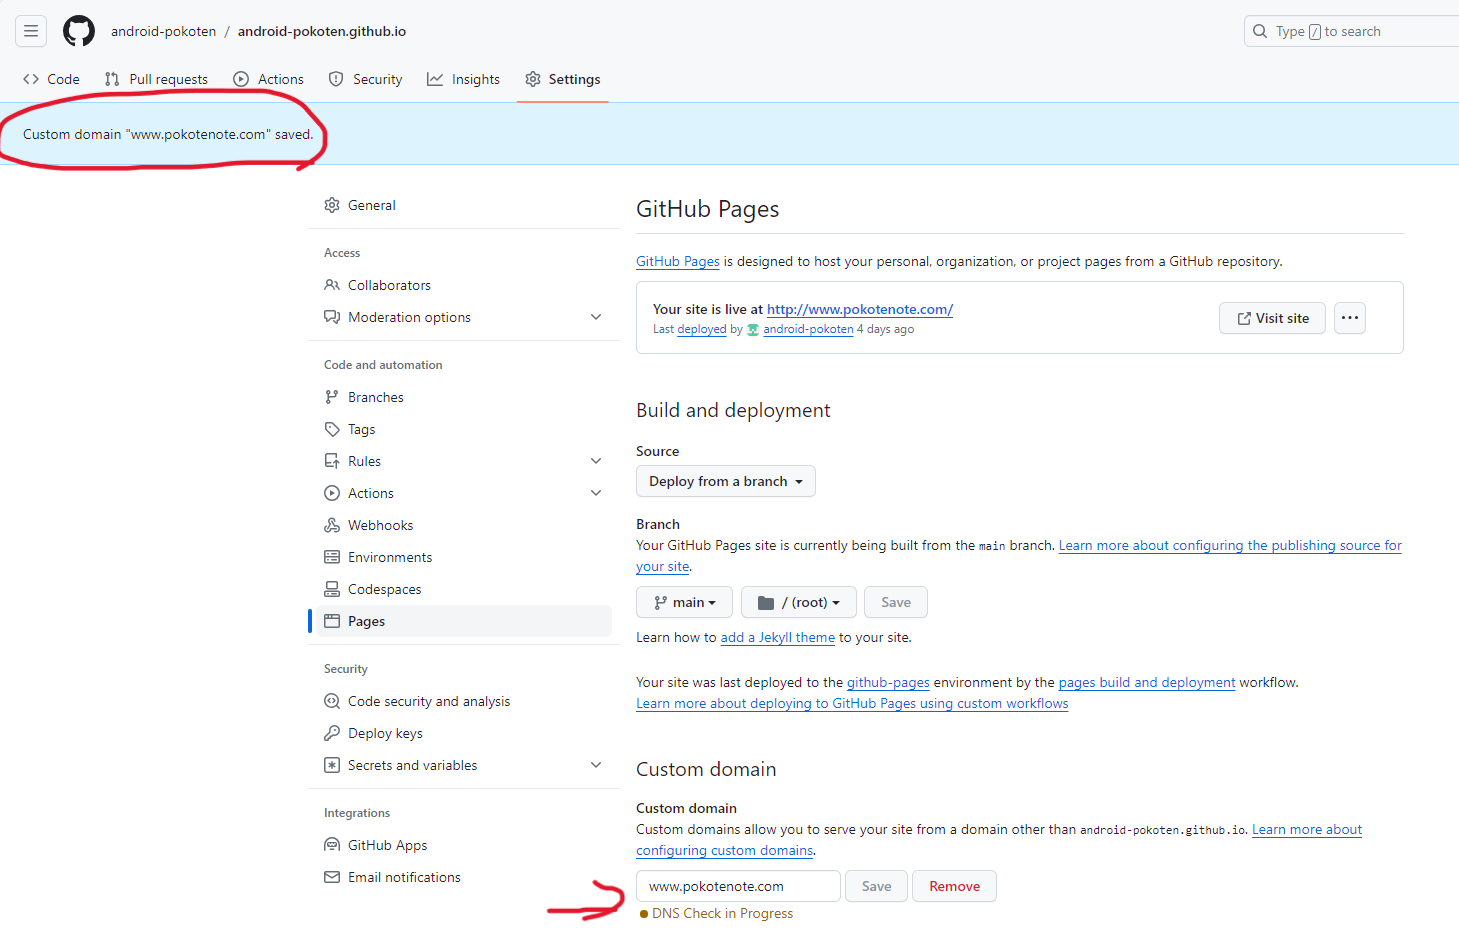This screenshot has height=935, width=1459.
Task: Expand the Rules section chevron
Action: point(596,461)
